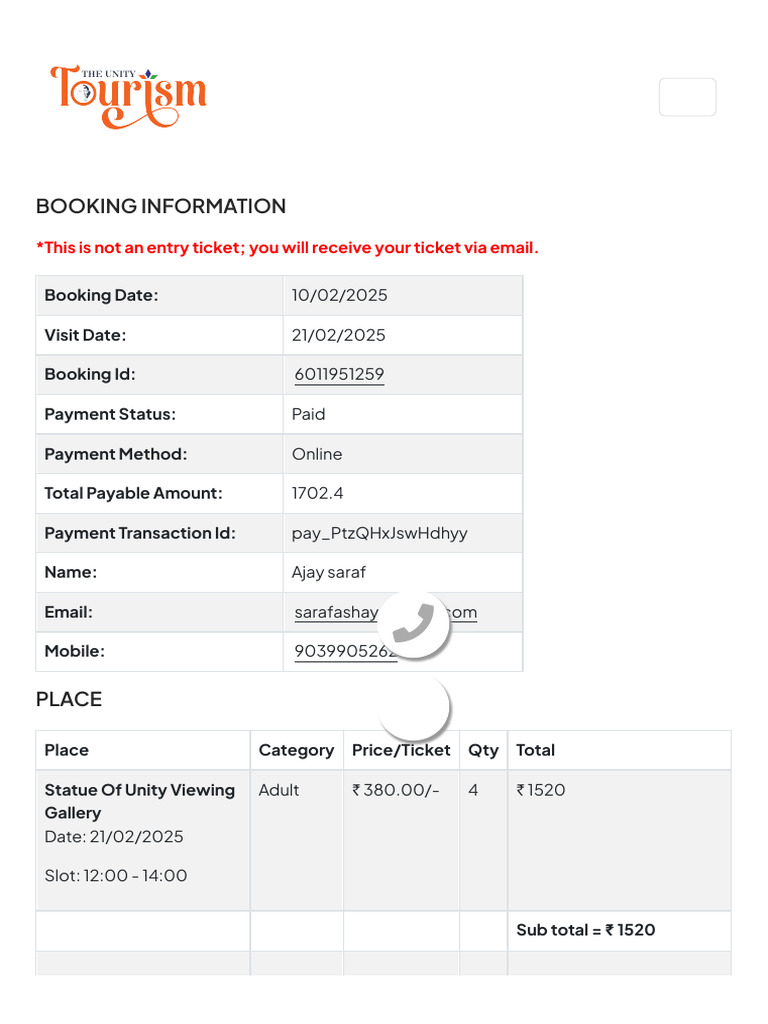The height and width of the screenshot is (1024, 768).
Task: Tap the mobile number 903990526 link
Action: tap(345, 652)
